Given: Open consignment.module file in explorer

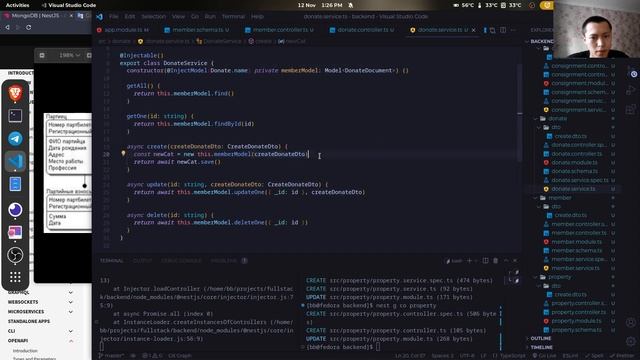Looking at the screenshot, I should point(578,83).
